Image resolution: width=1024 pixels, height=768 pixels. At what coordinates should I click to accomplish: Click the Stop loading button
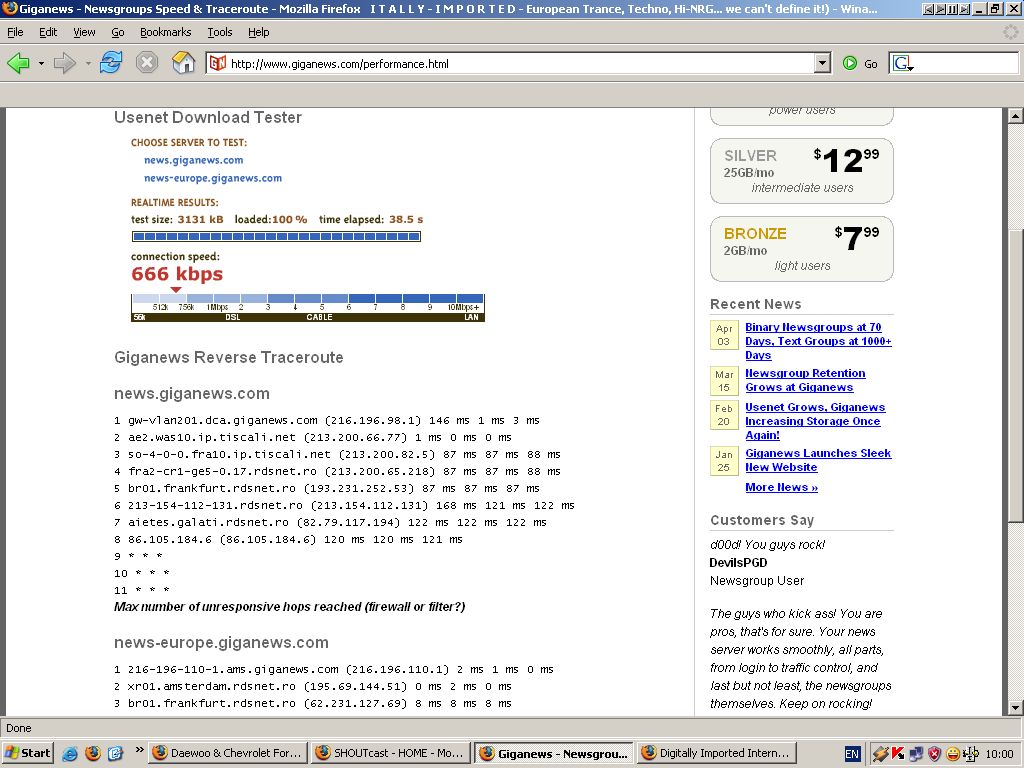pos(147,63)
